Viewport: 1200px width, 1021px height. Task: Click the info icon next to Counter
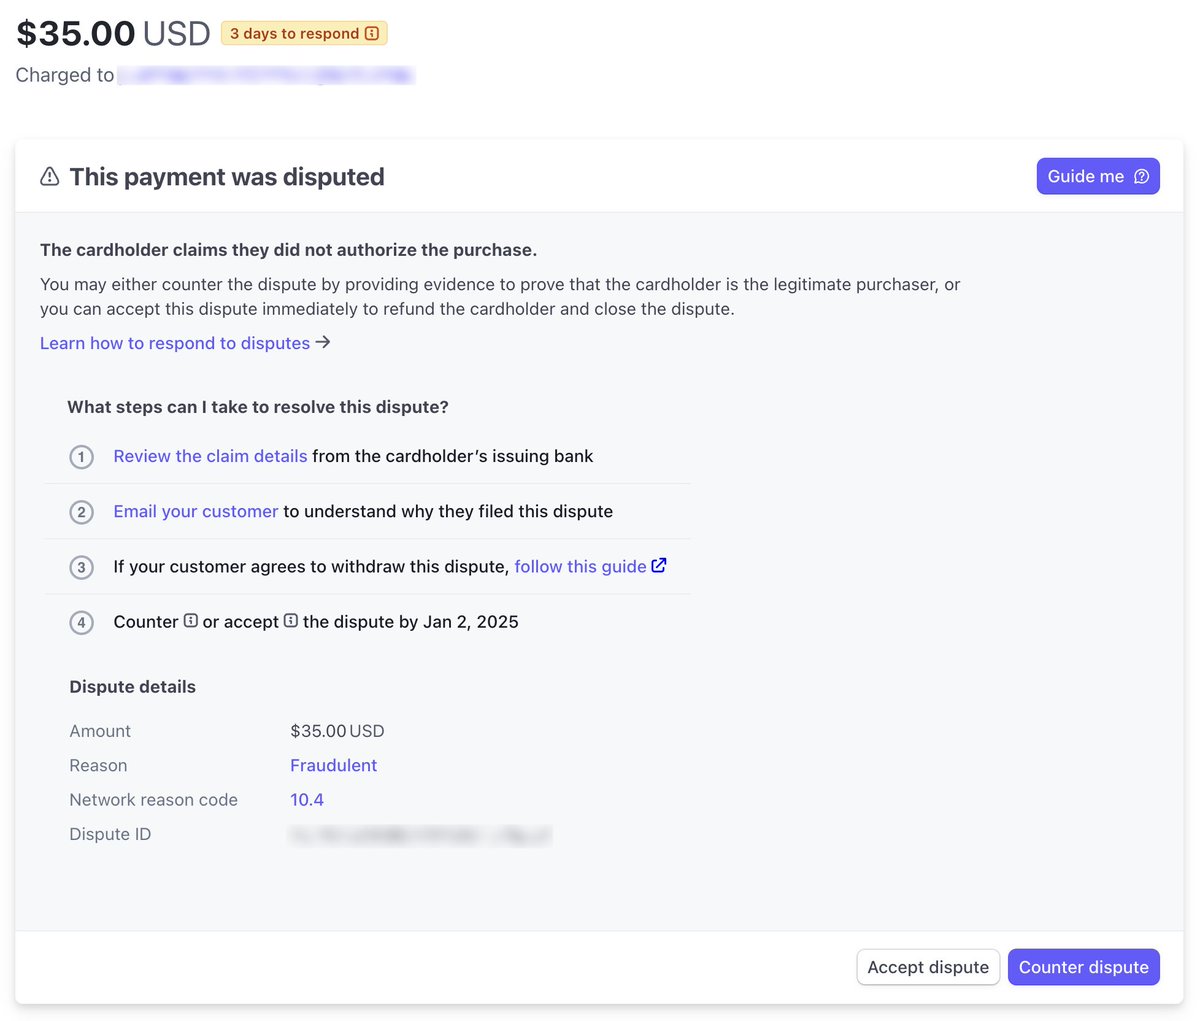click(190, 621)
